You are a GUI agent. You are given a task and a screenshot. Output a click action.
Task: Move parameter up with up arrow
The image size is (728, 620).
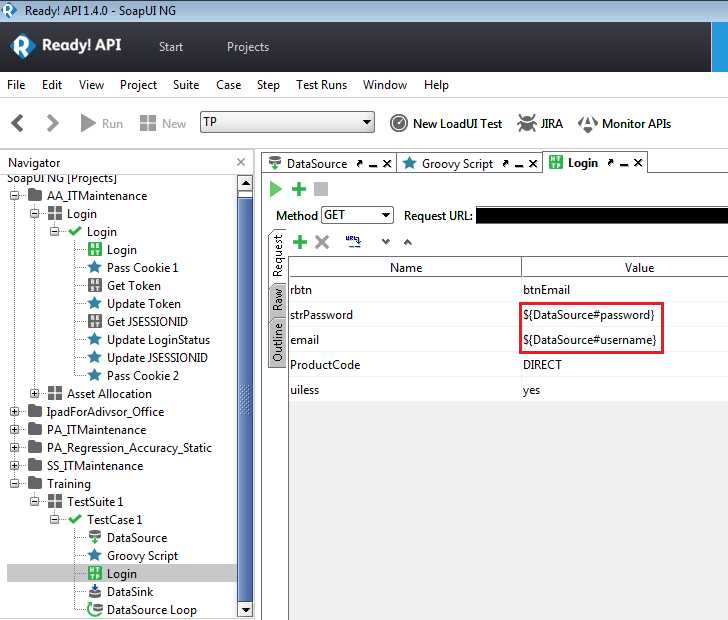(x=408, y=242)
